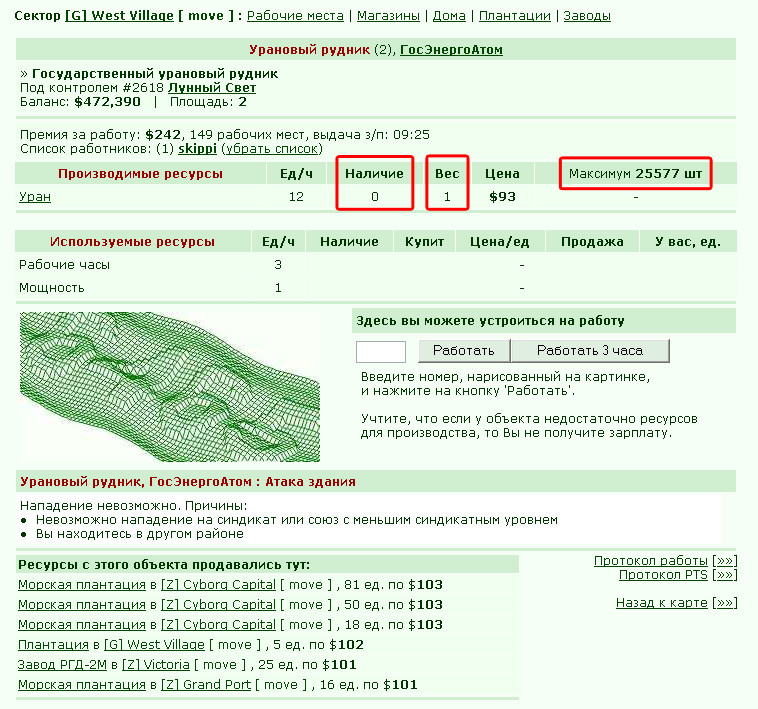Click the Работать button
The image size is (758, 709).
464,350
